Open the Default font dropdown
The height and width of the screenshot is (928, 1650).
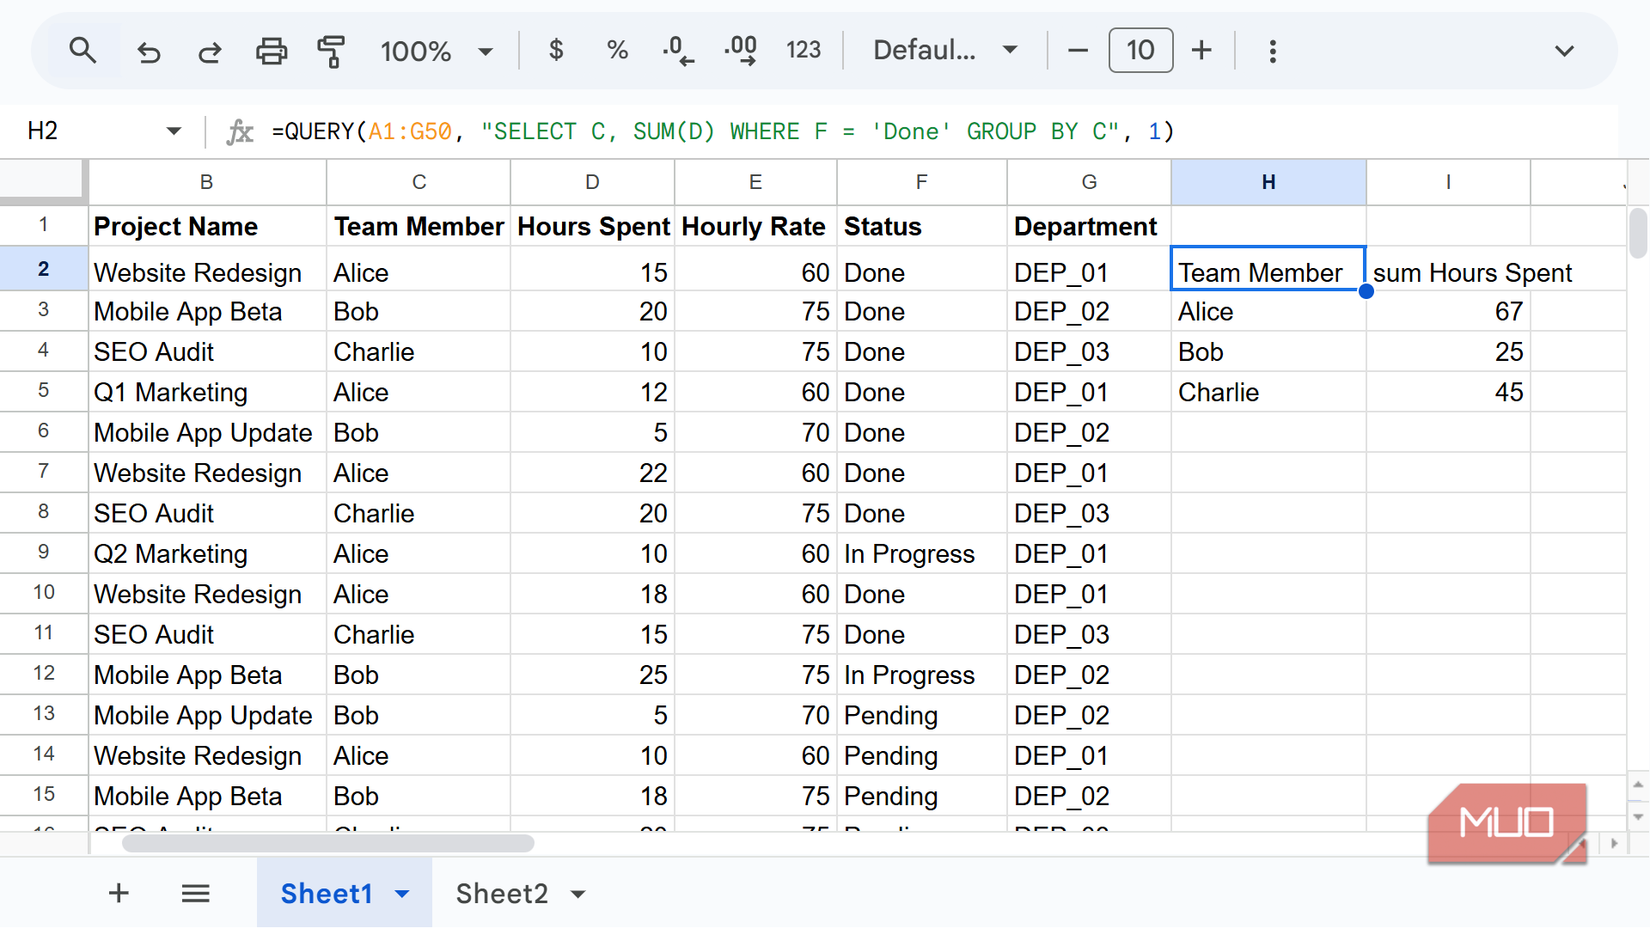pos(945,51)
